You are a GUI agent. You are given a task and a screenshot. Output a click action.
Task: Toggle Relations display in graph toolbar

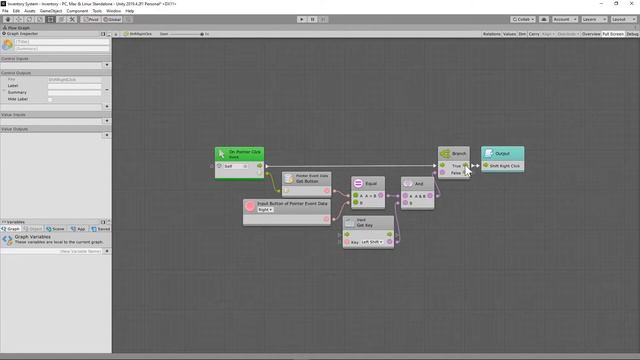491,34
